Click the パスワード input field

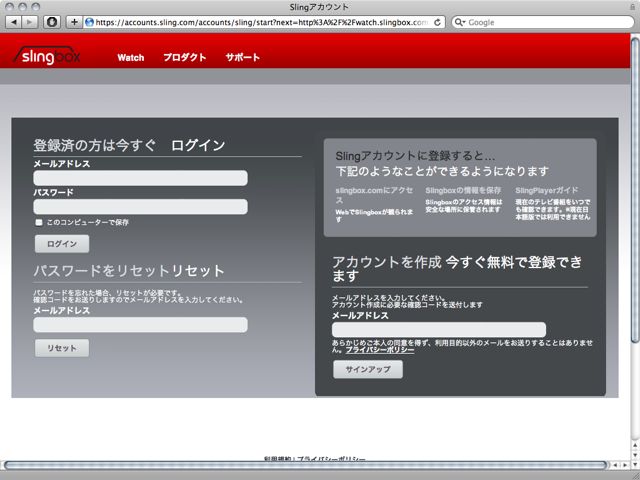(140, 207)
